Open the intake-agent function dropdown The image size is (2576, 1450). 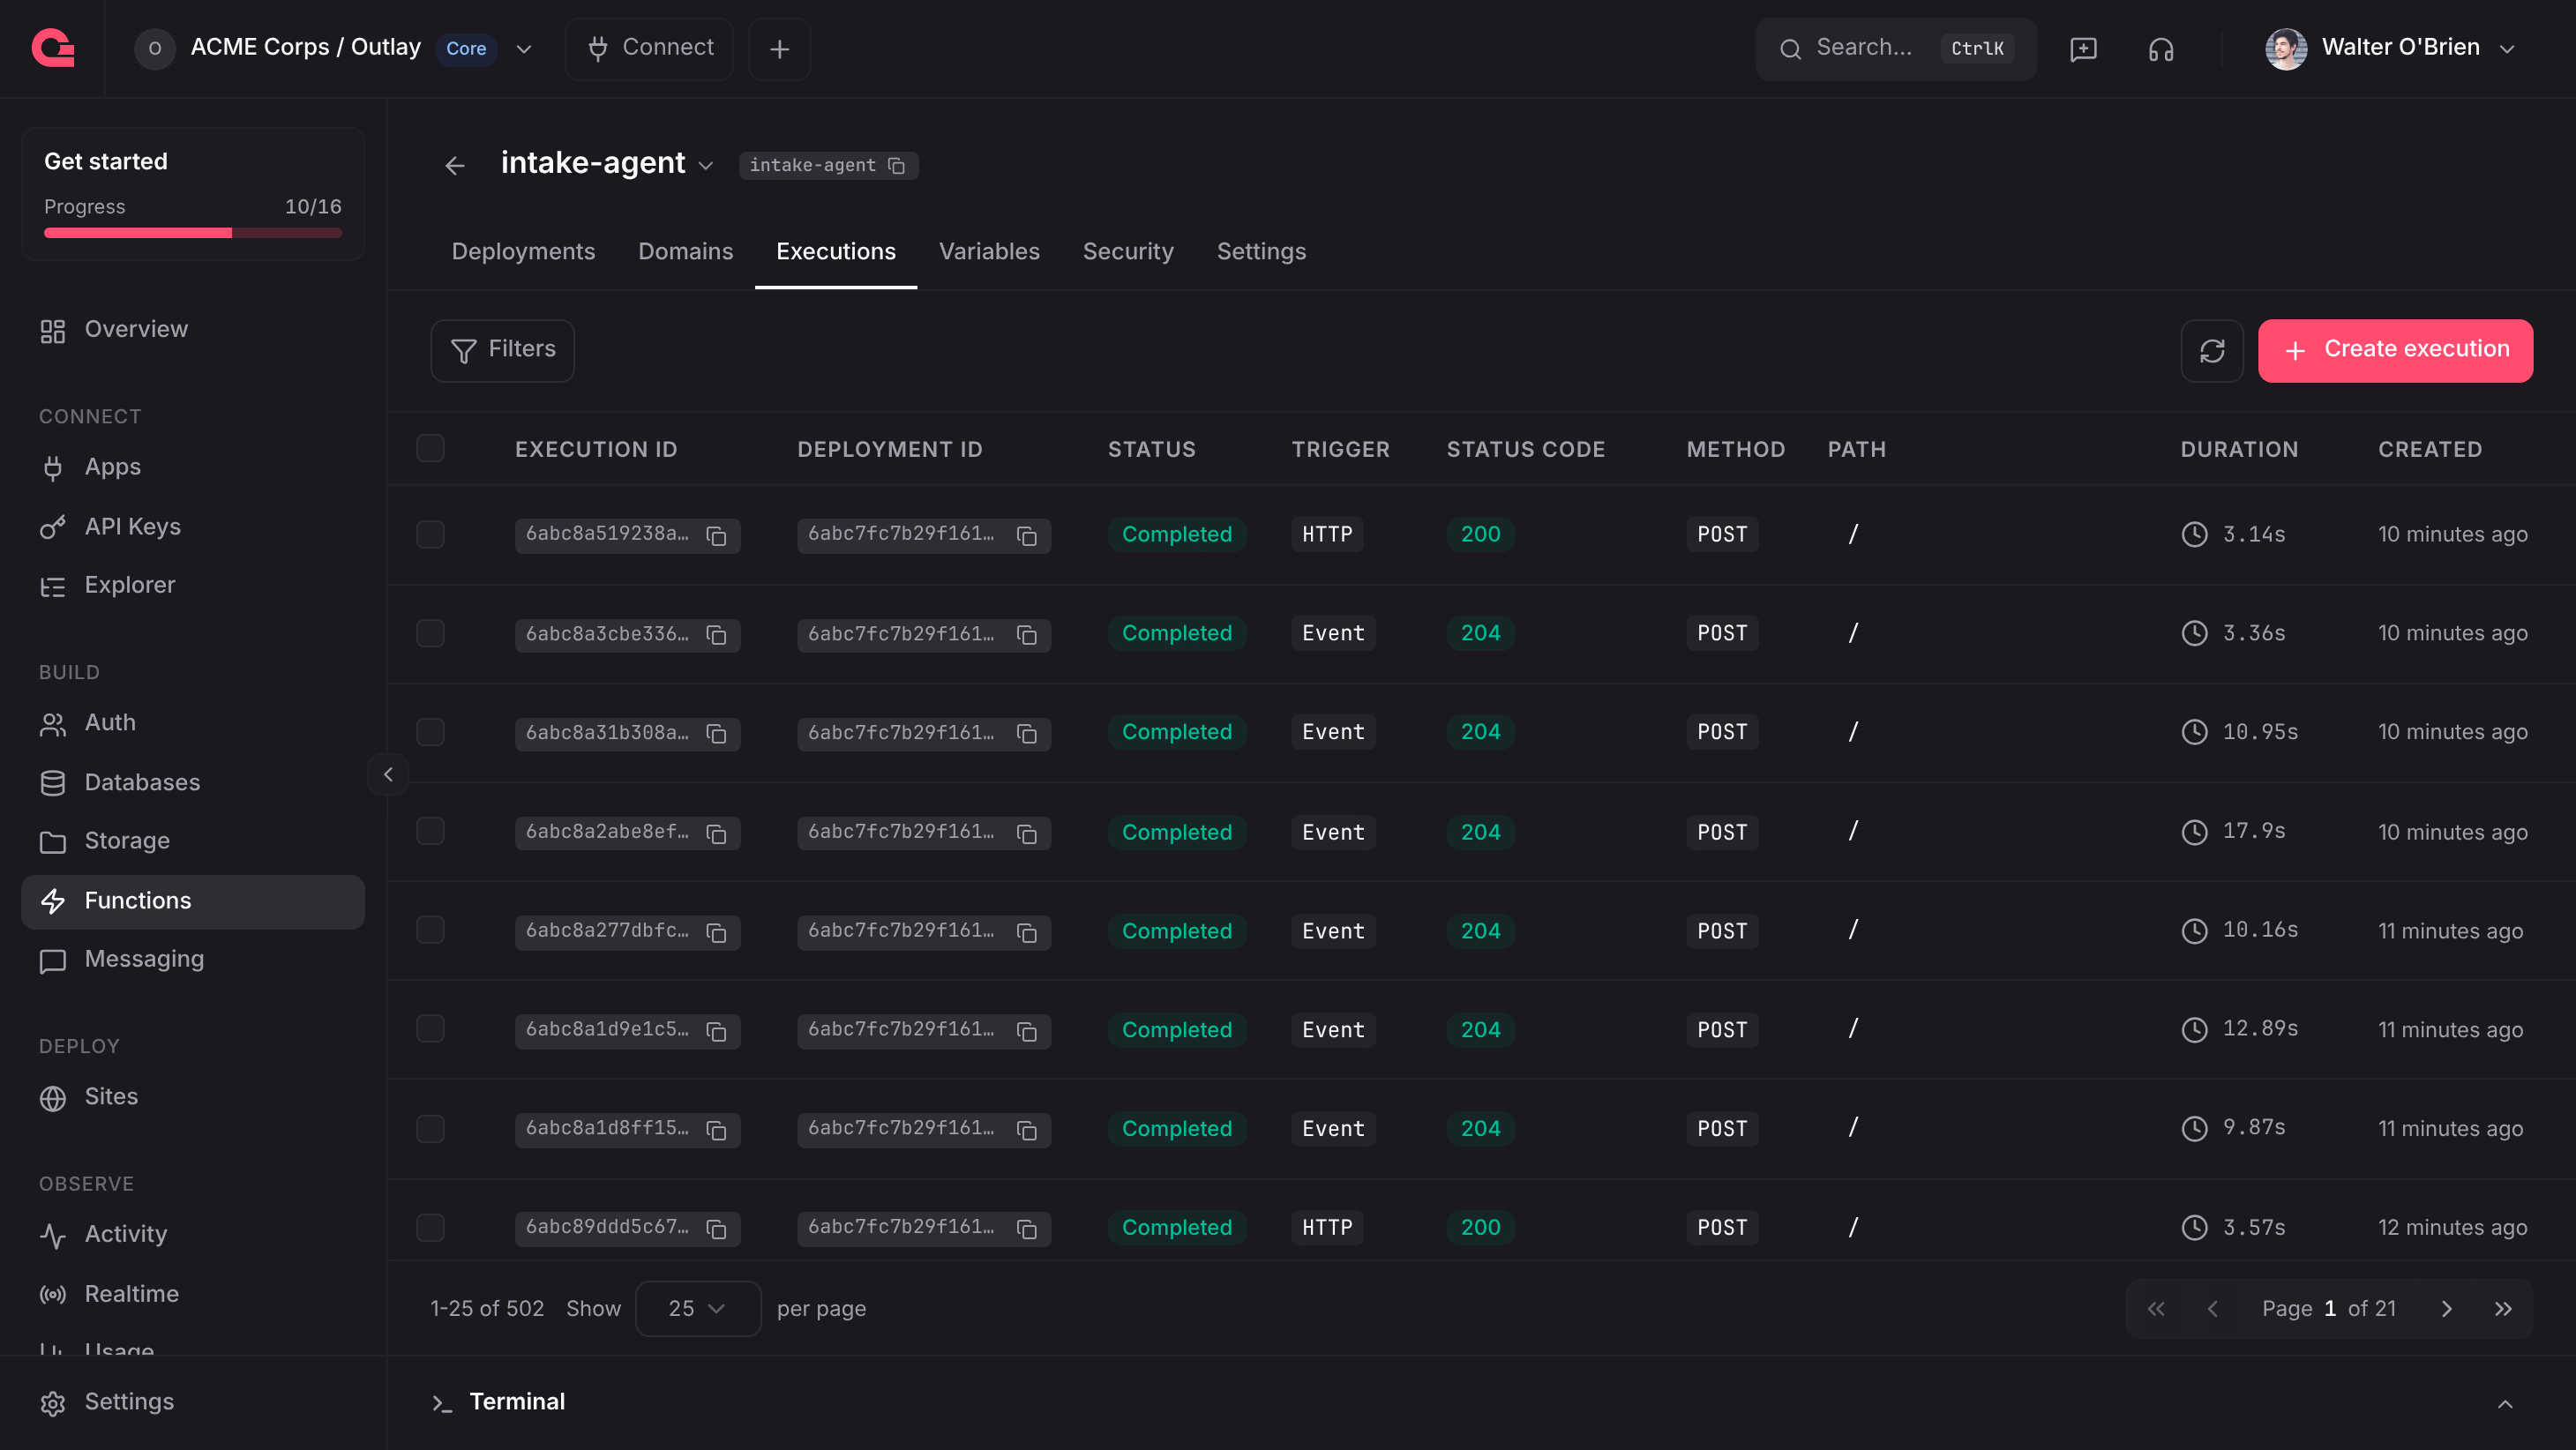click(706, 165)
